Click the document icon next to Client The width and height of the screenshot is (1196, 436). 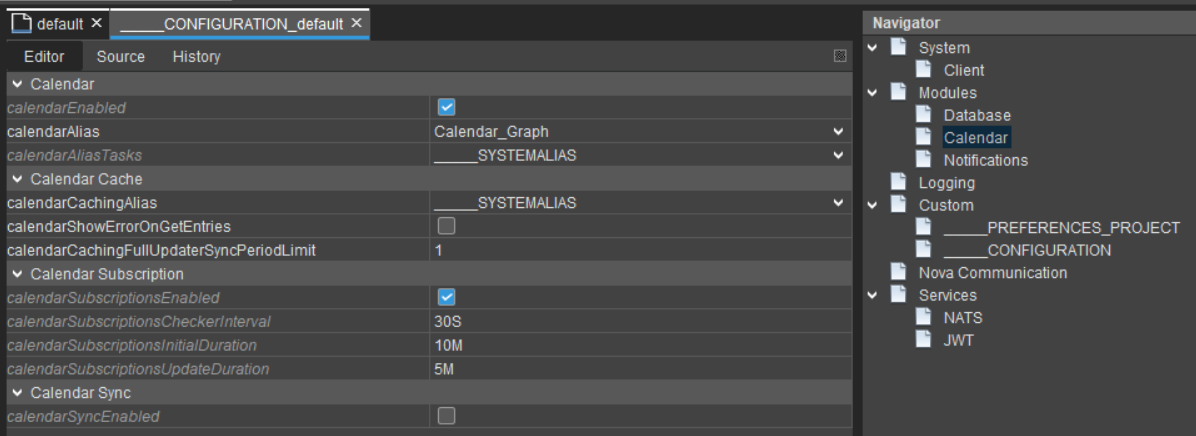click(923, 69)
